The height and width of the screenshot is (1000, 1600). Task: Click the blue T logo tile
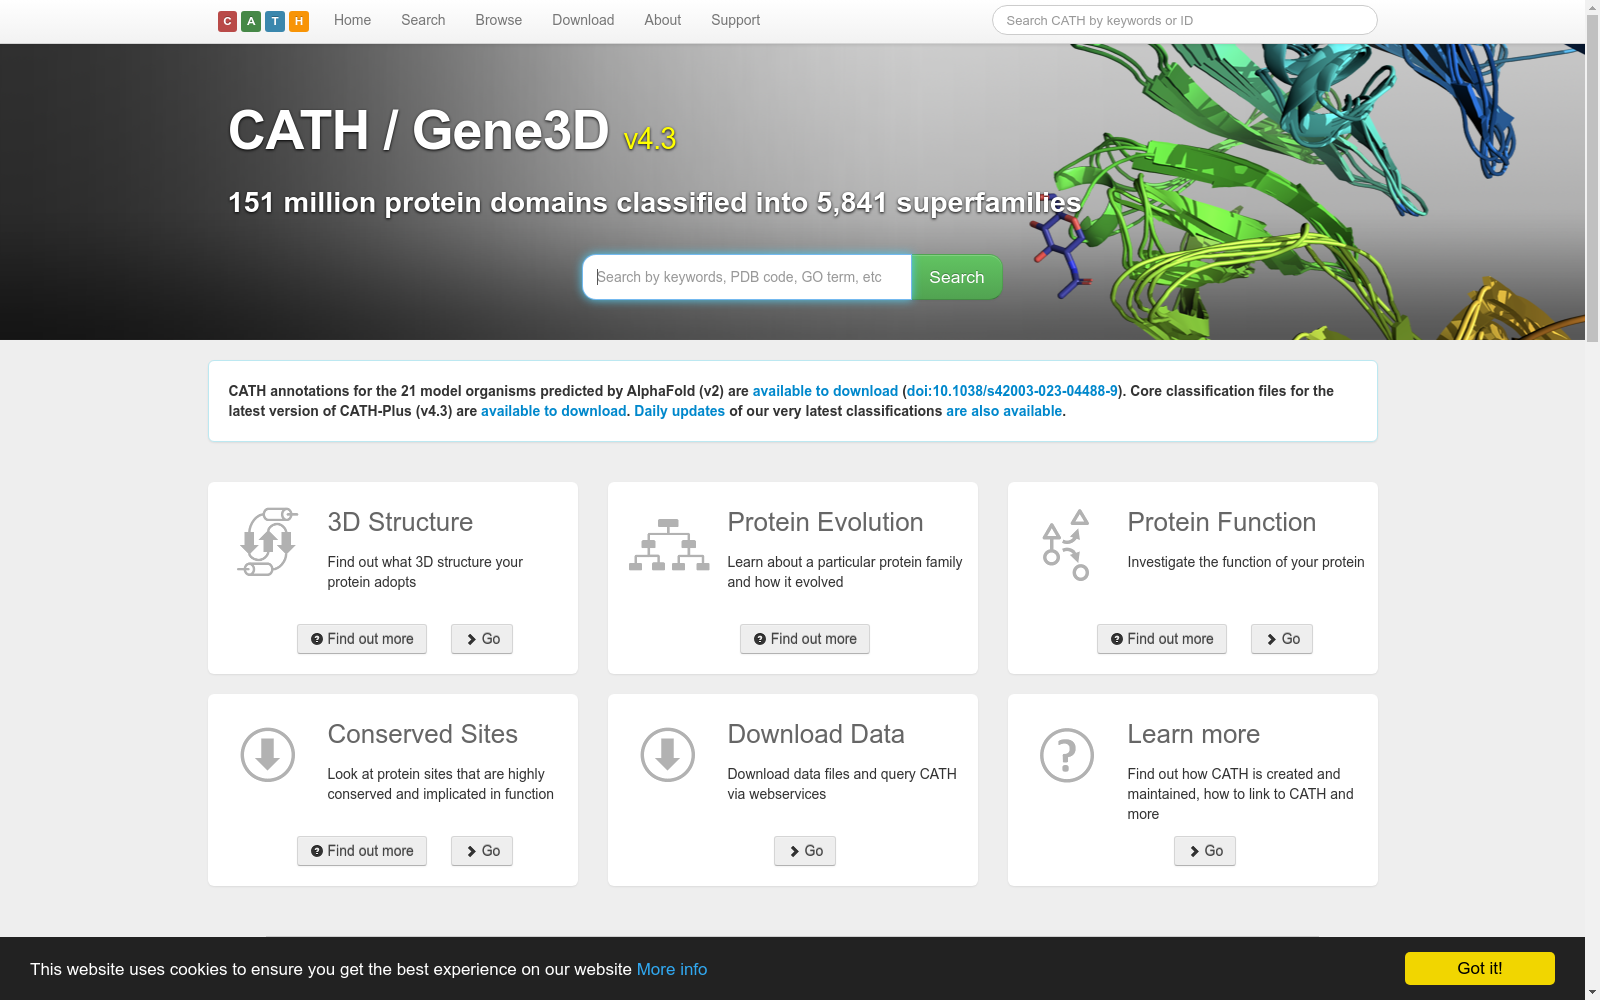click(275, 21)
